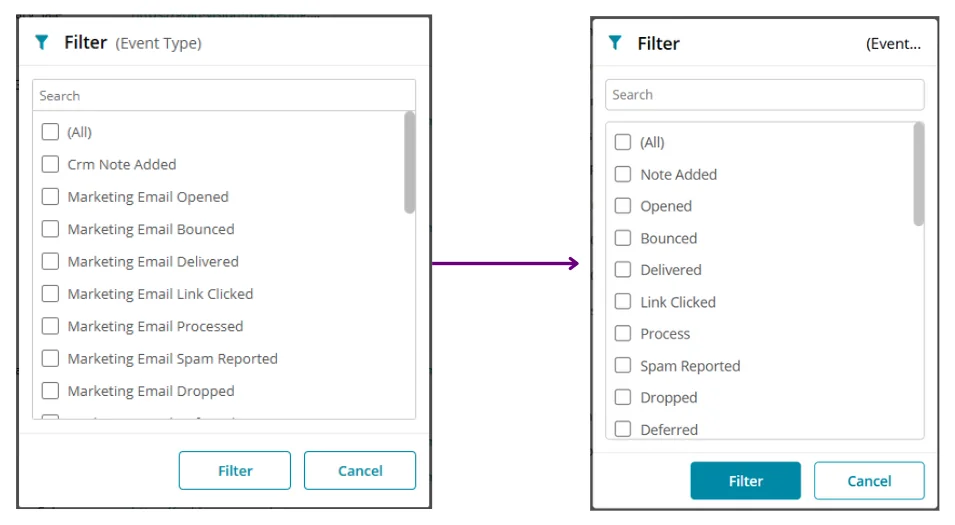Tick the Deferred checkbox

623,430
